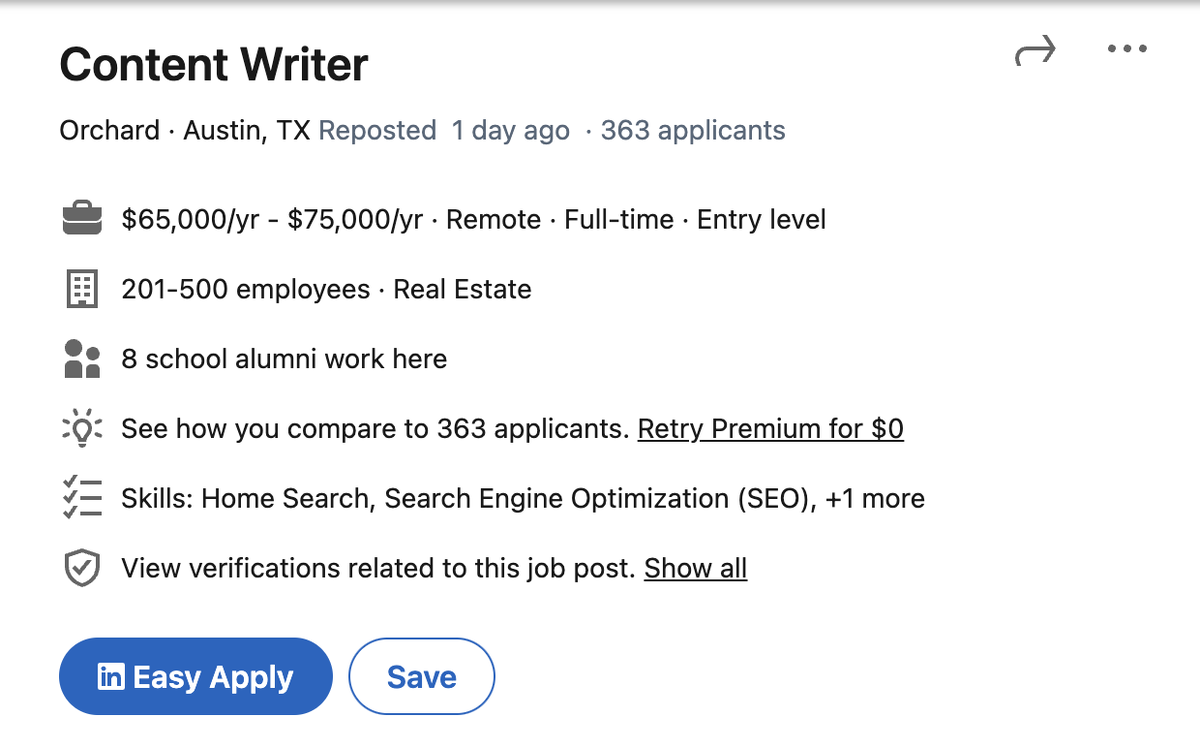Click the share arrow icon

click(x=1035, y=51)
